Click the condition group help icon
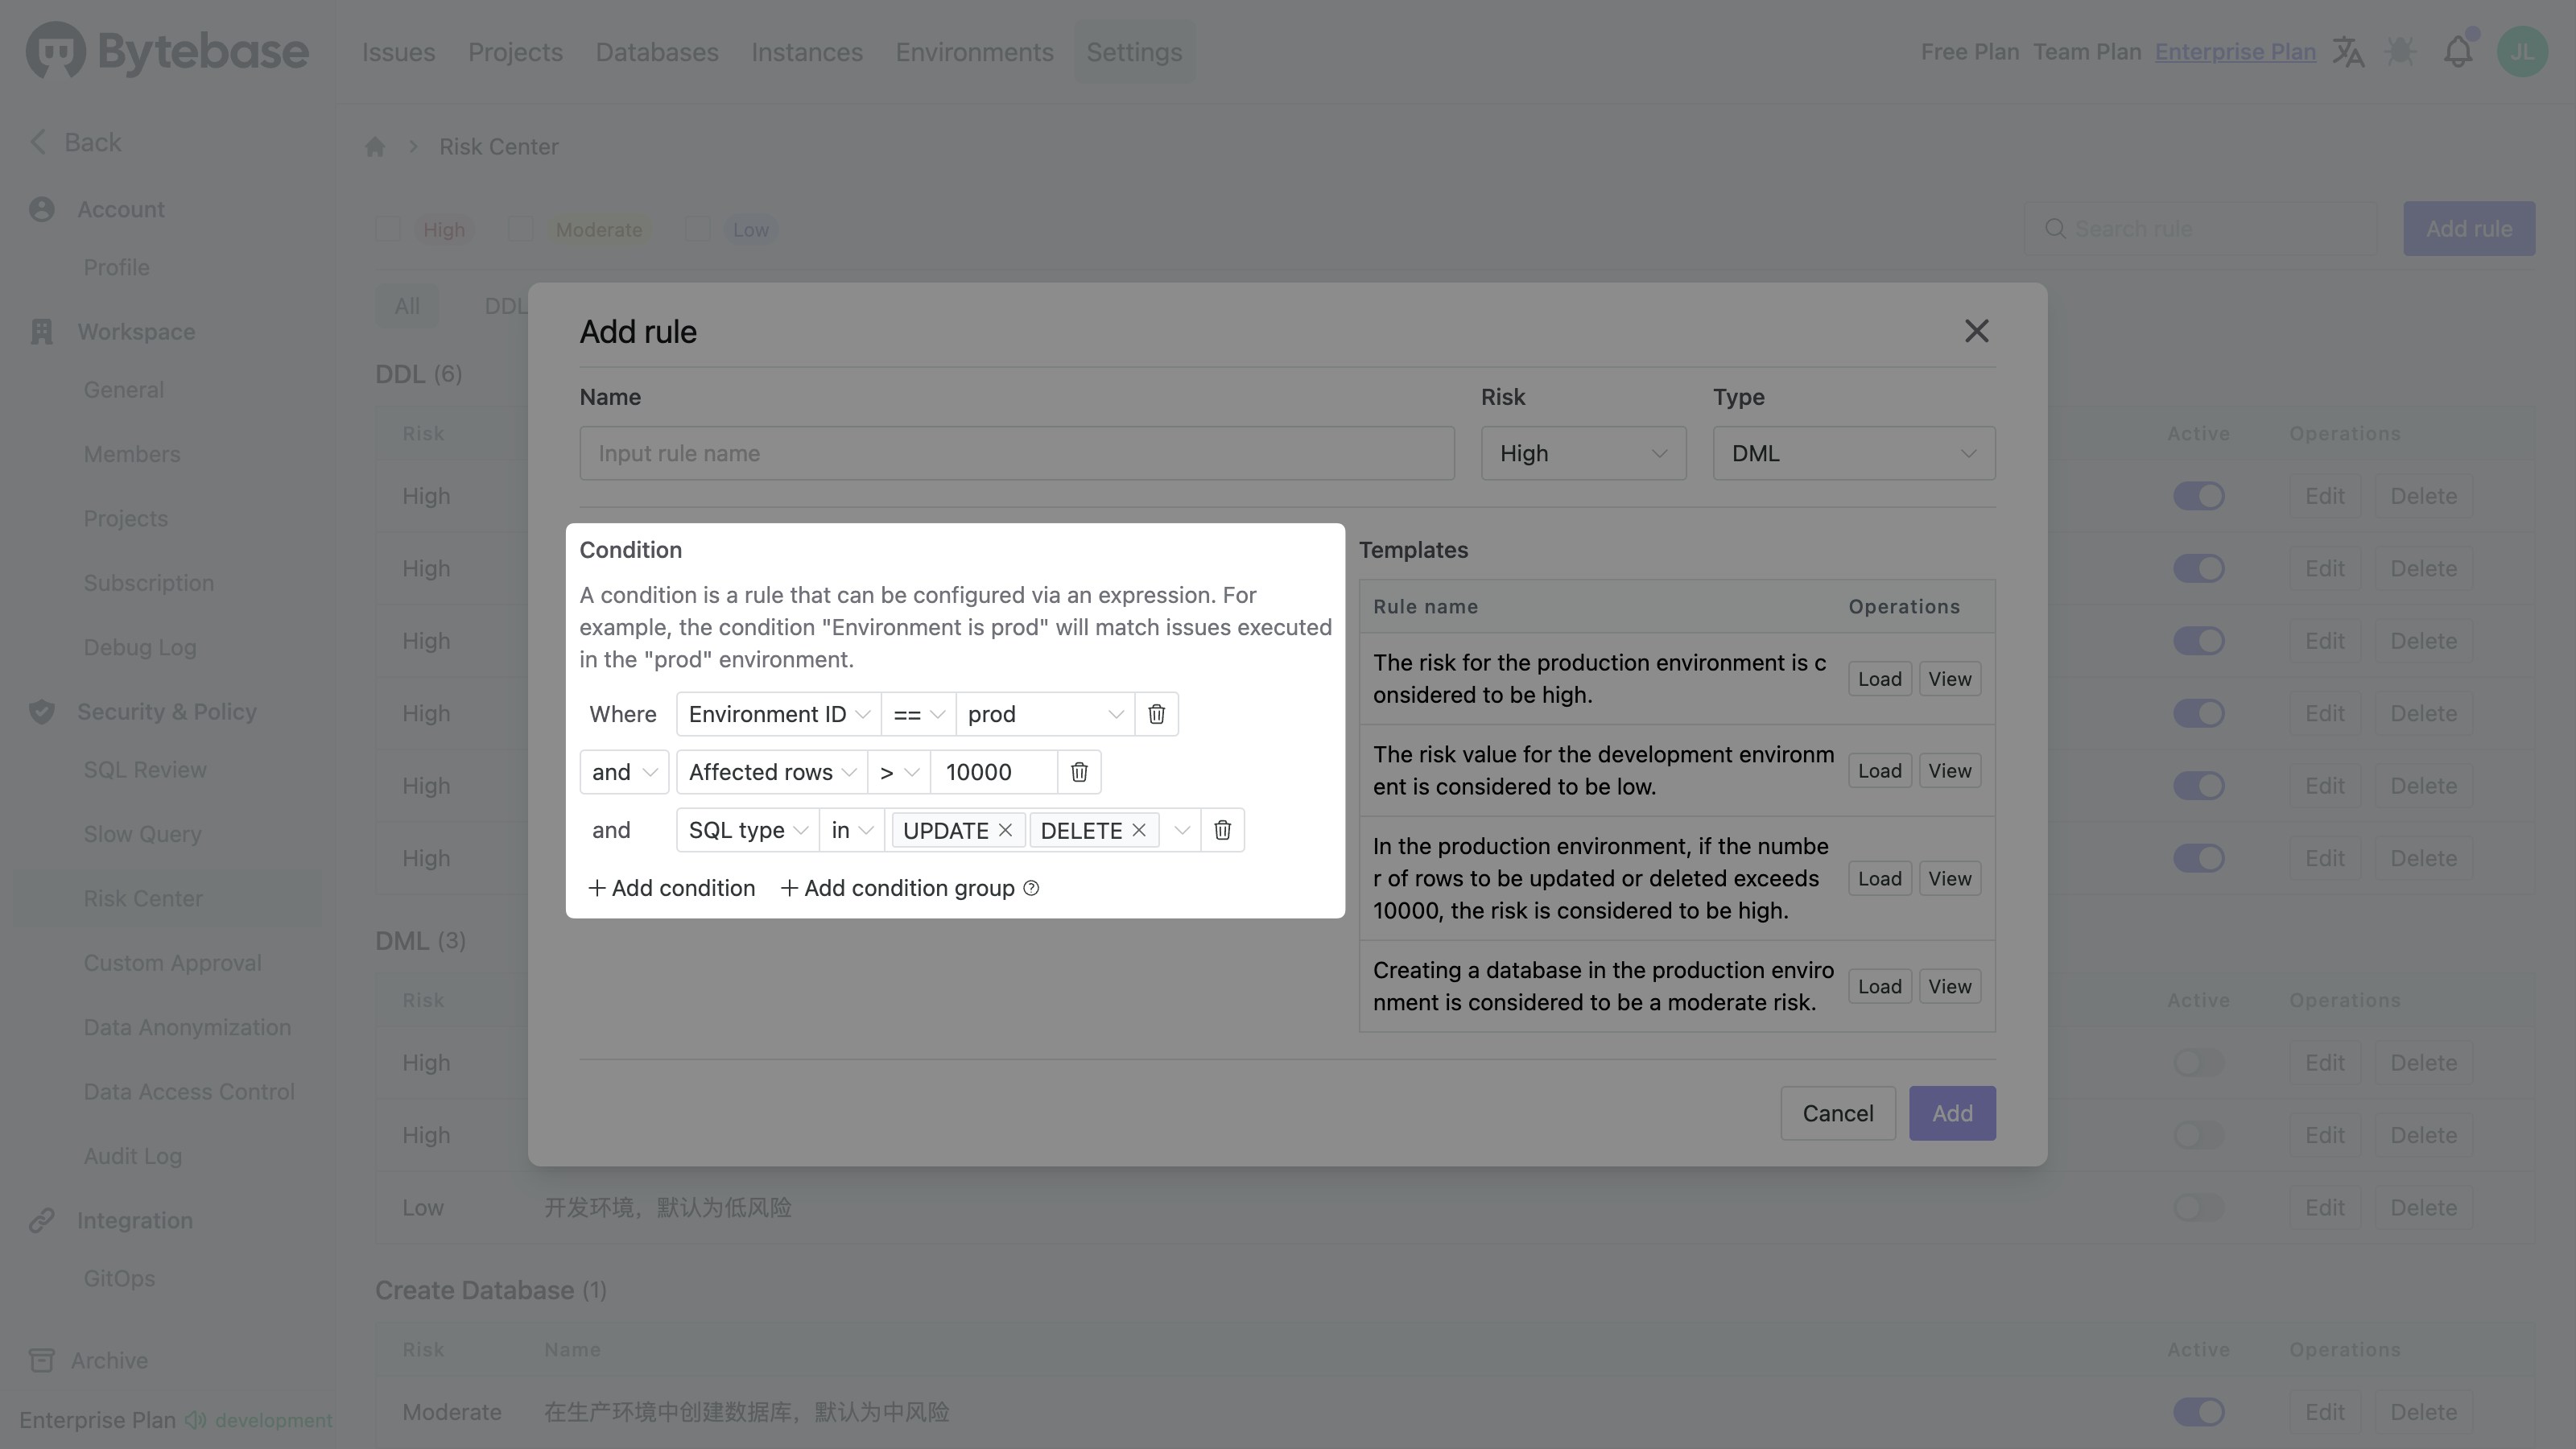Screen dimensions: 2576x1449 click(1031, 888)
